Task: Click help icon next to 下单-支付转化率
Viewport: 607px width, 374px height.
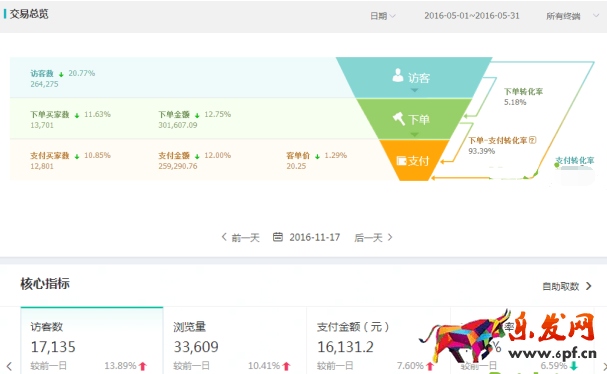Action: coord(533,140)
